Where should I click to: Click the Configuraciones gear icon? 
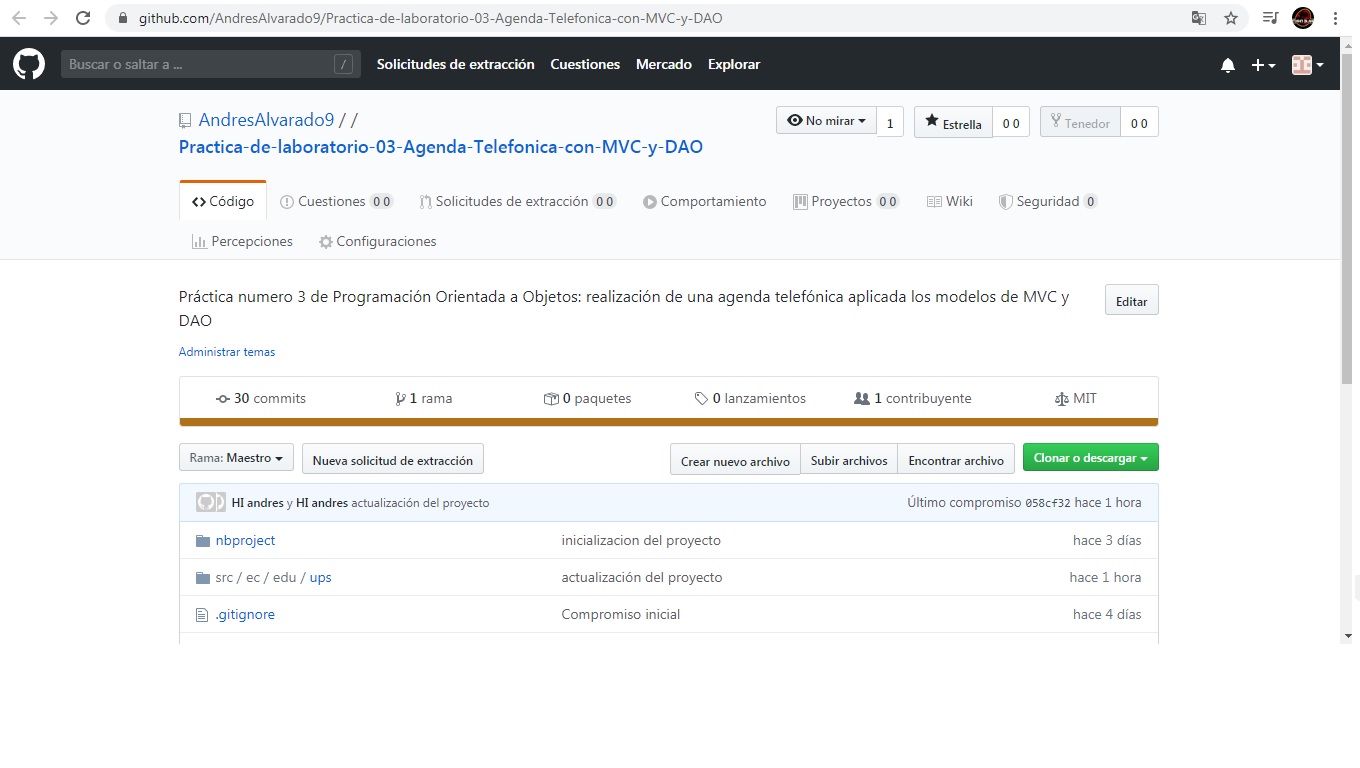tap(324, 241)
